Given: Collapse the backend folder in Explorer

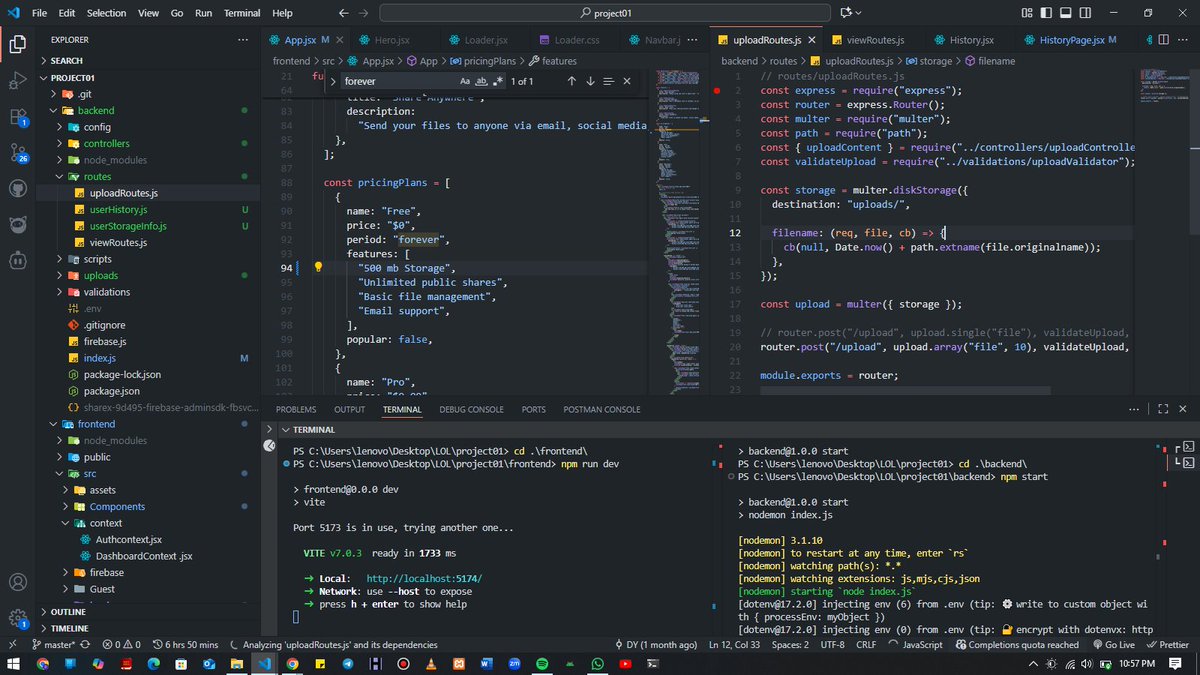Looking at the screenshot, I should point(96,110).
